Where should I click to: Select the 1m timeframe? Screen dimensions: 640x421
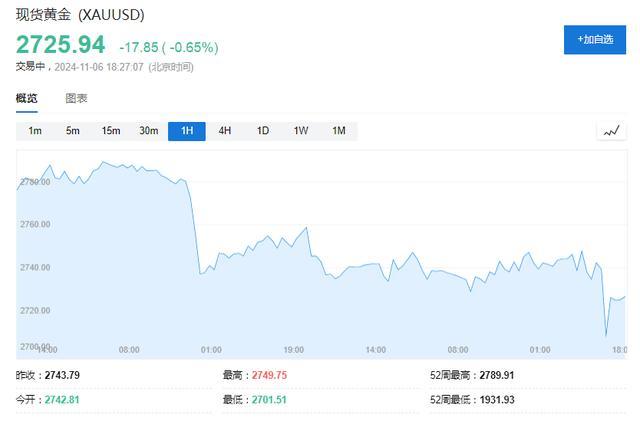[x=35, y=131]
